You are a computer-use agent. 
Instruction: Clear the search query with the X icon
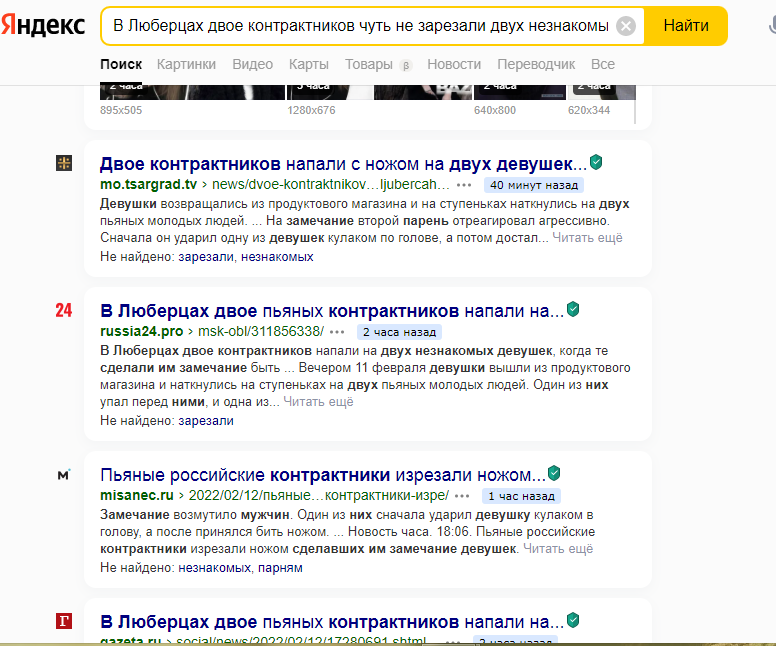[x=626, y=26]
